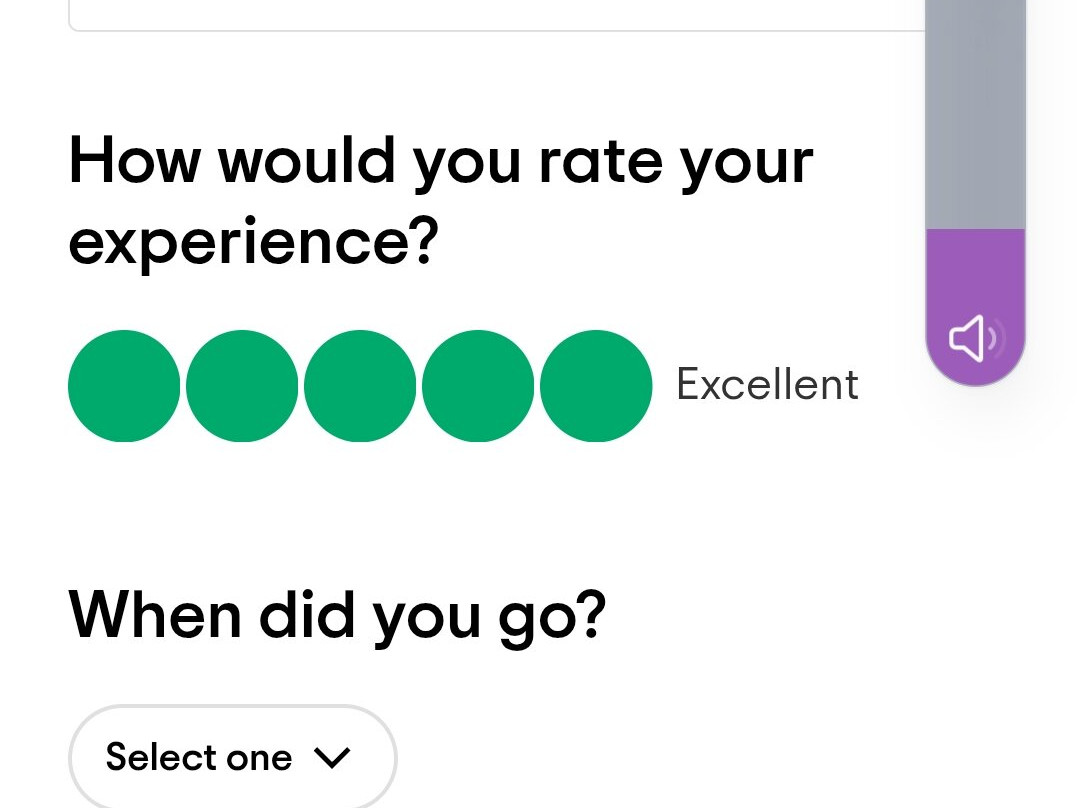Screen dimensions: 1080x808
Task: Rate two bubbles with the second circle
Action: coord(242,386)
